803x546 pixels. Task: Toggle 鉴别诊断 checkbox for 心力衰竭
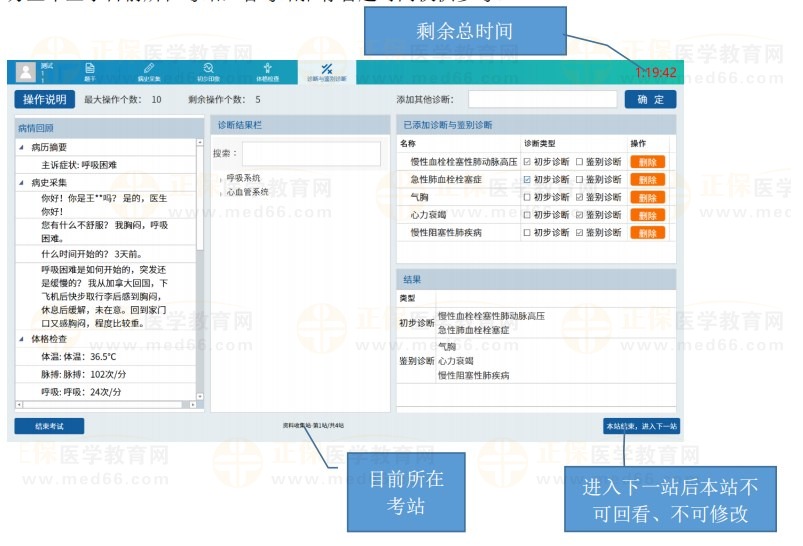[579, 215]
